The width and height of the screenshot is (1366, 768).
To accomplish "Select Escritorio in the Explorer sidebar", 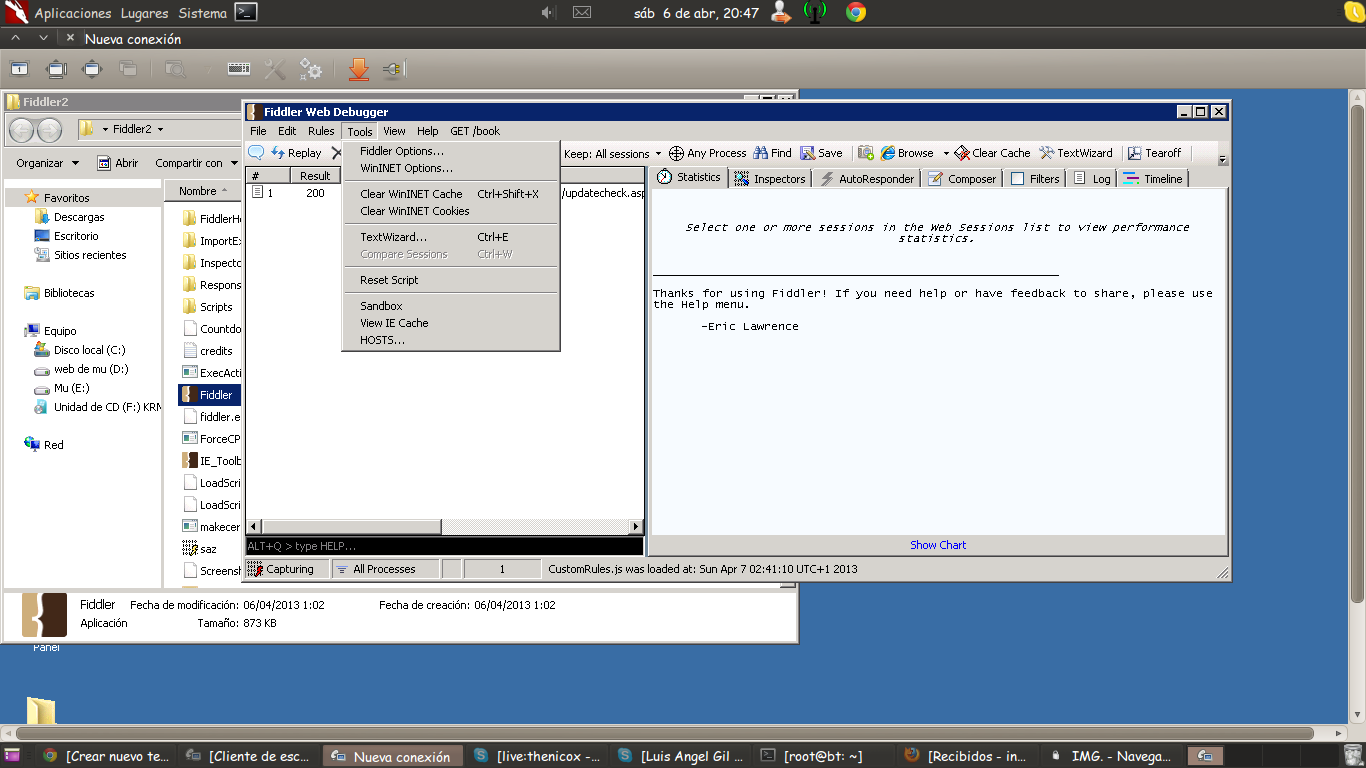I will (x=76, y=236).
